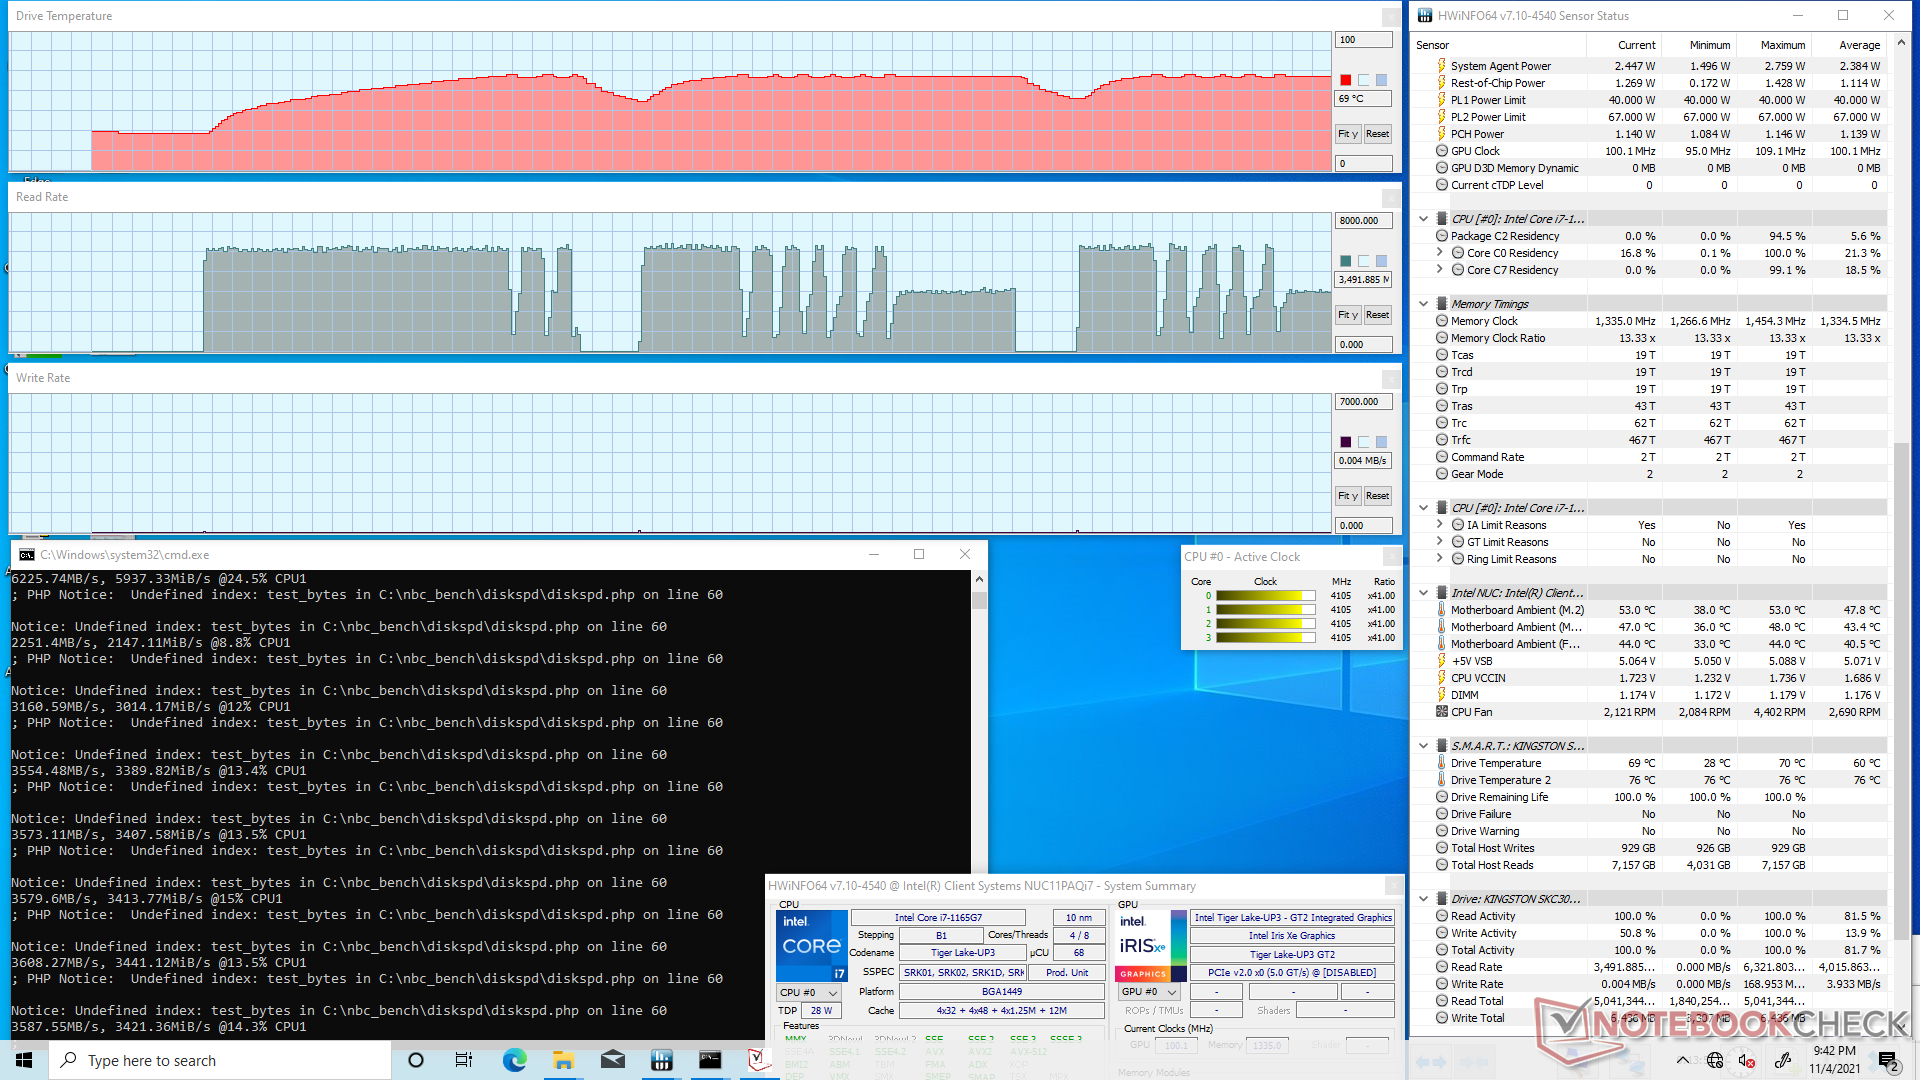Viewport: 1920px width, 1080px height.
Task: Expand the IA Limit Reasons row
Action: tap(1439, 525)
